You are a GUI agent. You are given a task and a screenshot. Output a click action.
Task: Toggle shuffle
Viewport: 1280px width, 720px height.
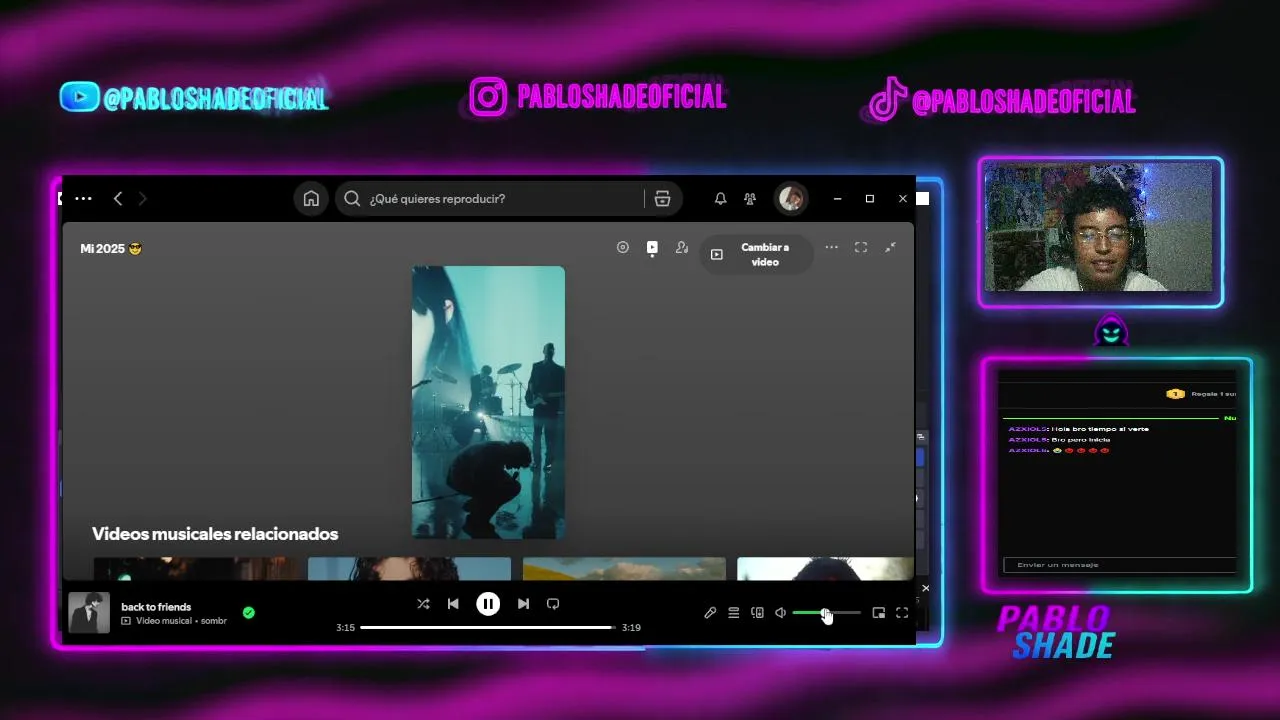pyautogui.click(x=423, y=604)
